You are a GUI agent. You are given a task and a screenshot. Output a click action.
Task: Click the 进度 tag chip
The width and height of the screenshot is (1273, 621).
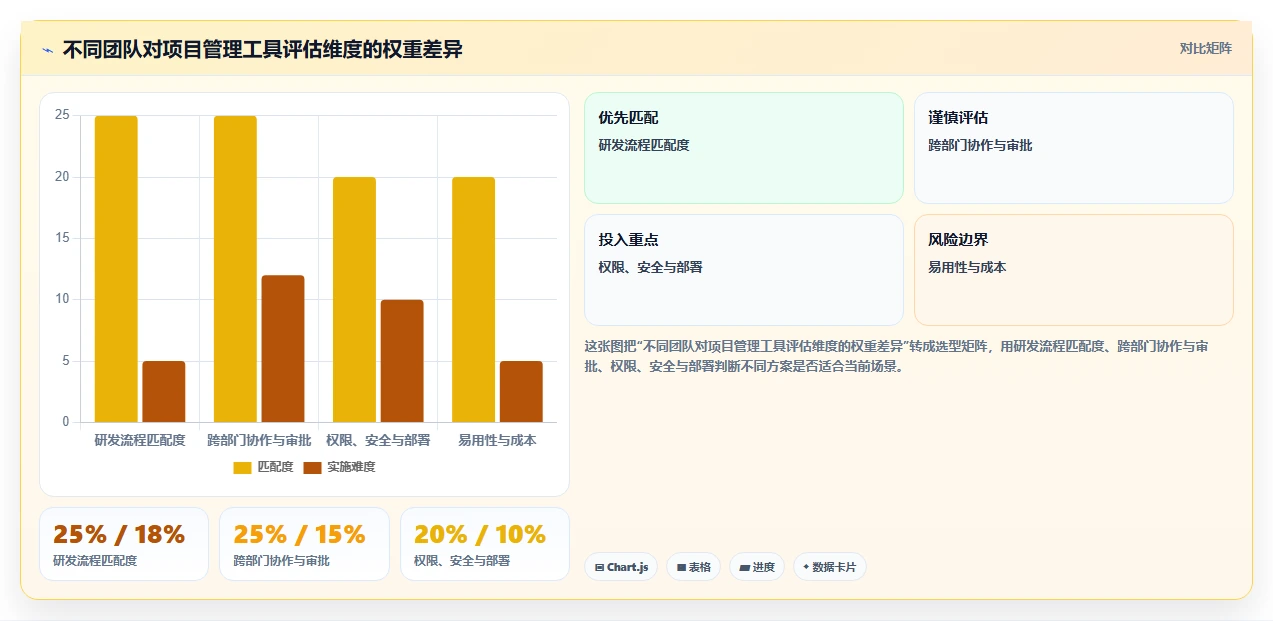coord(757,567)
